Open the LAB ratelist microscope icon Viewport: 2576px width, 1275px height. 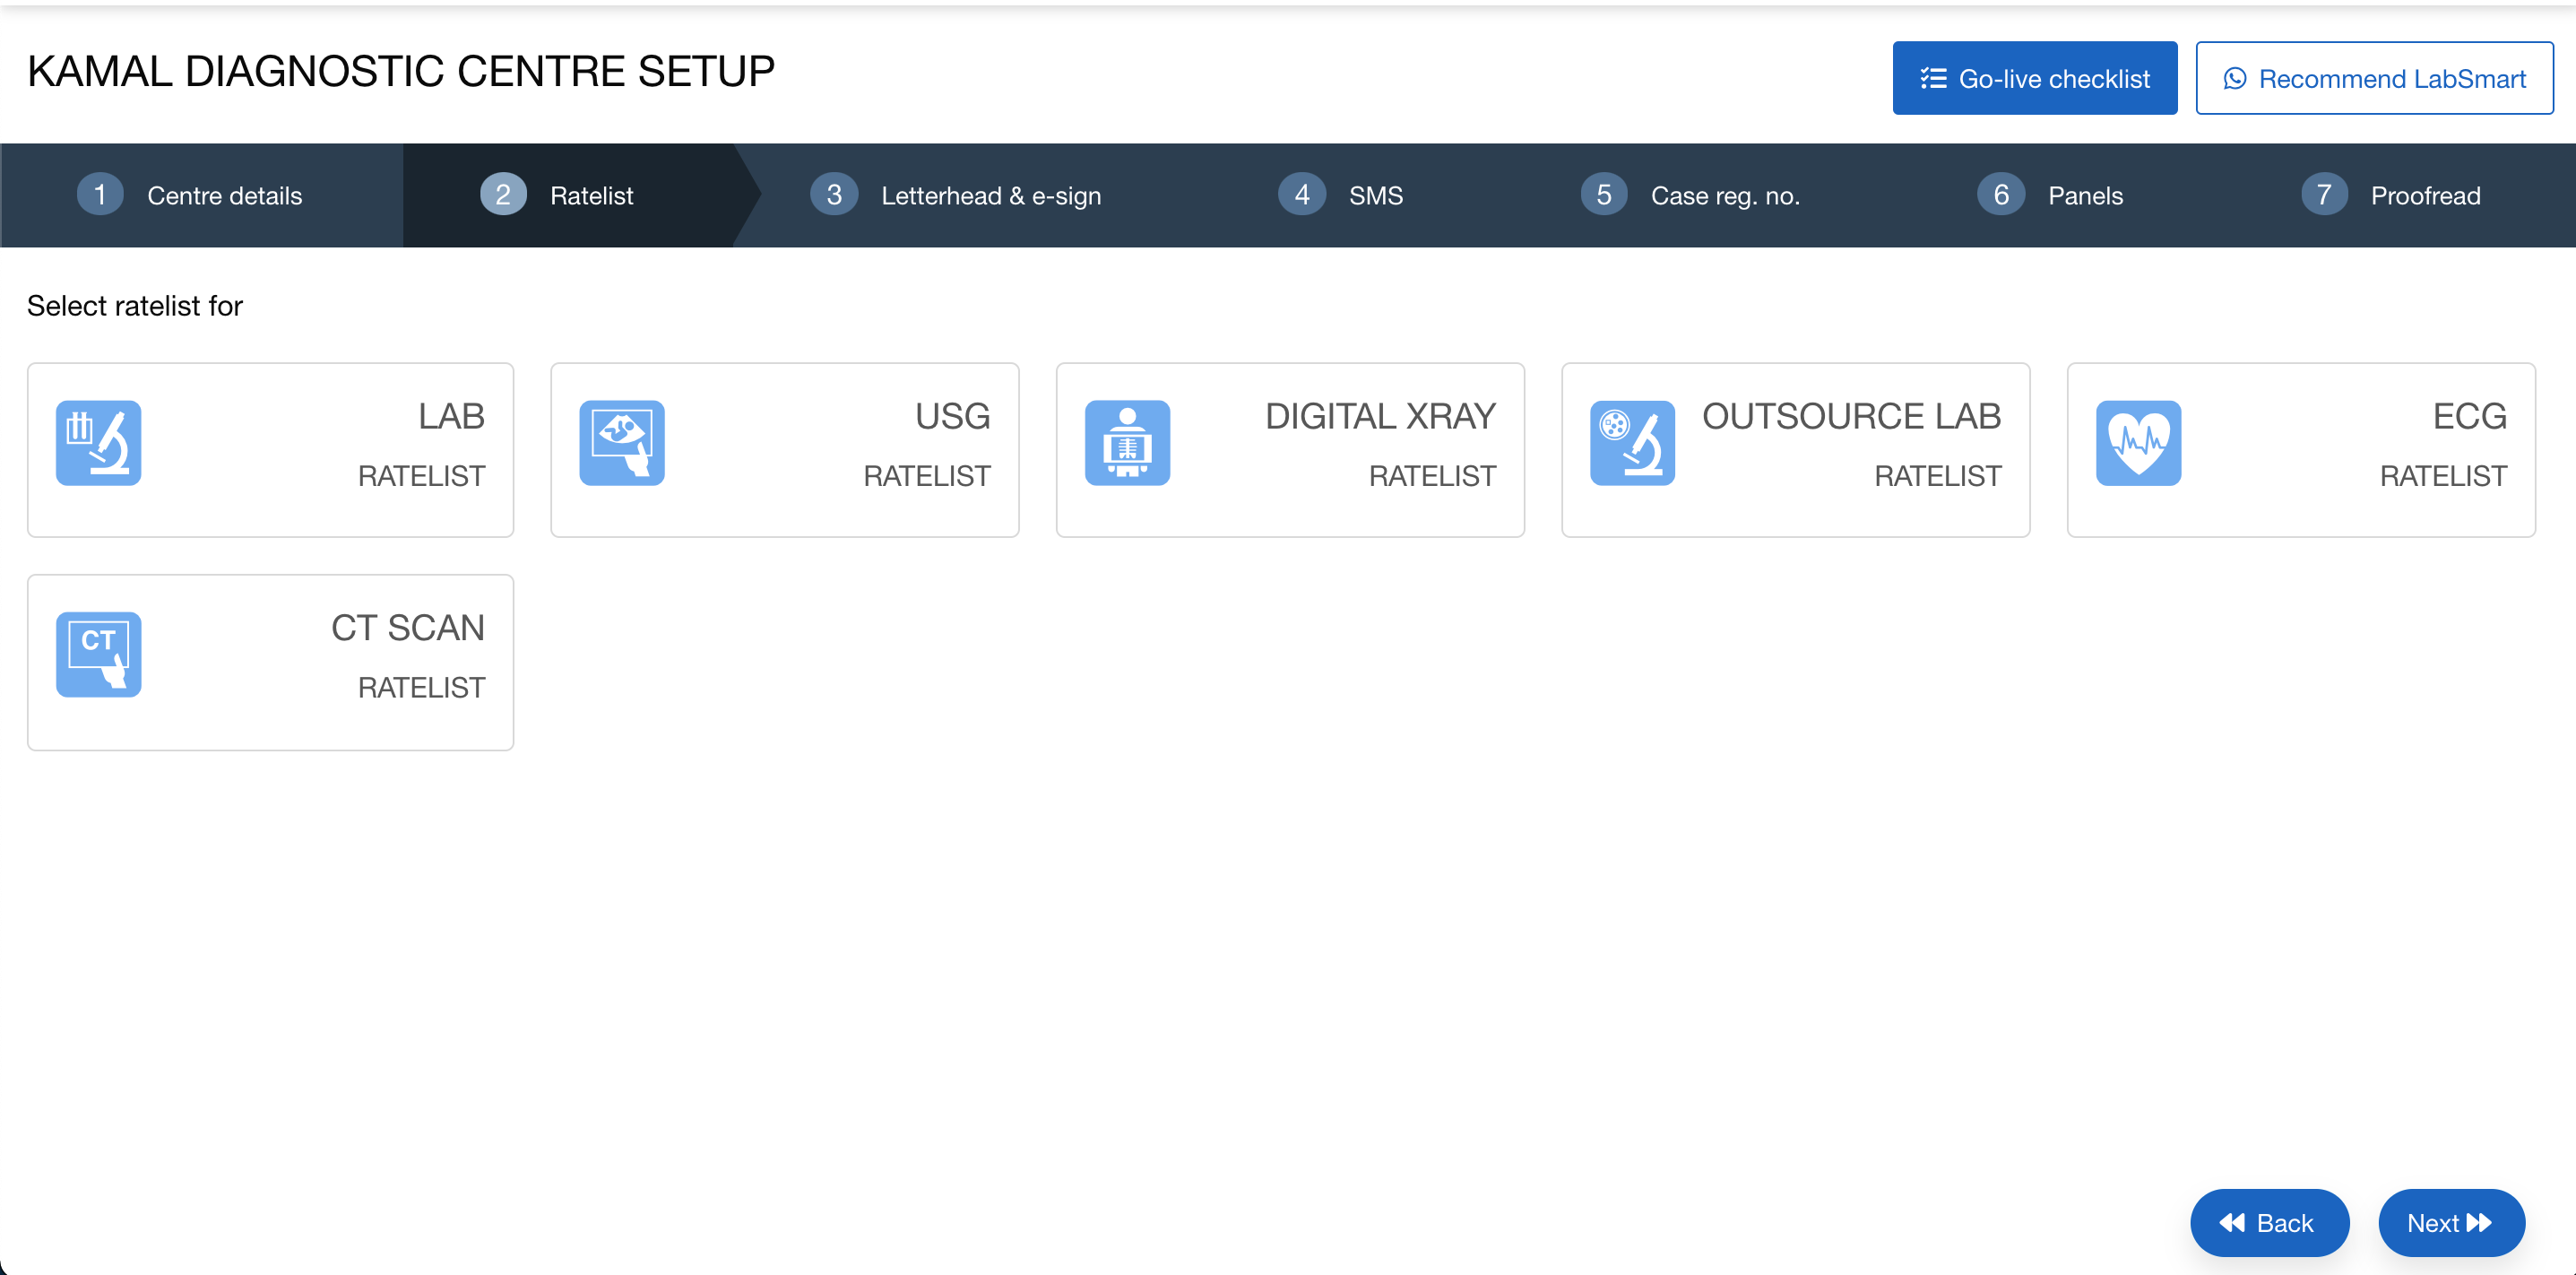click(x=98, y=443)
